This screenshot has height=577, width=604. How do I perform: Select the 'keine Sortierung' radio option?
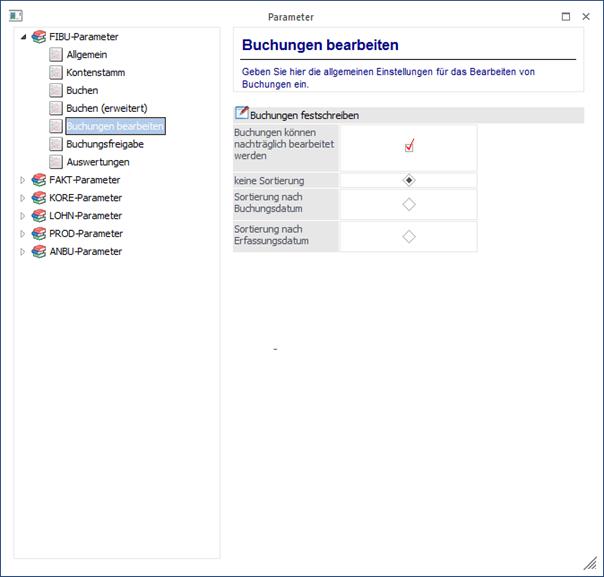coord(409,180)
